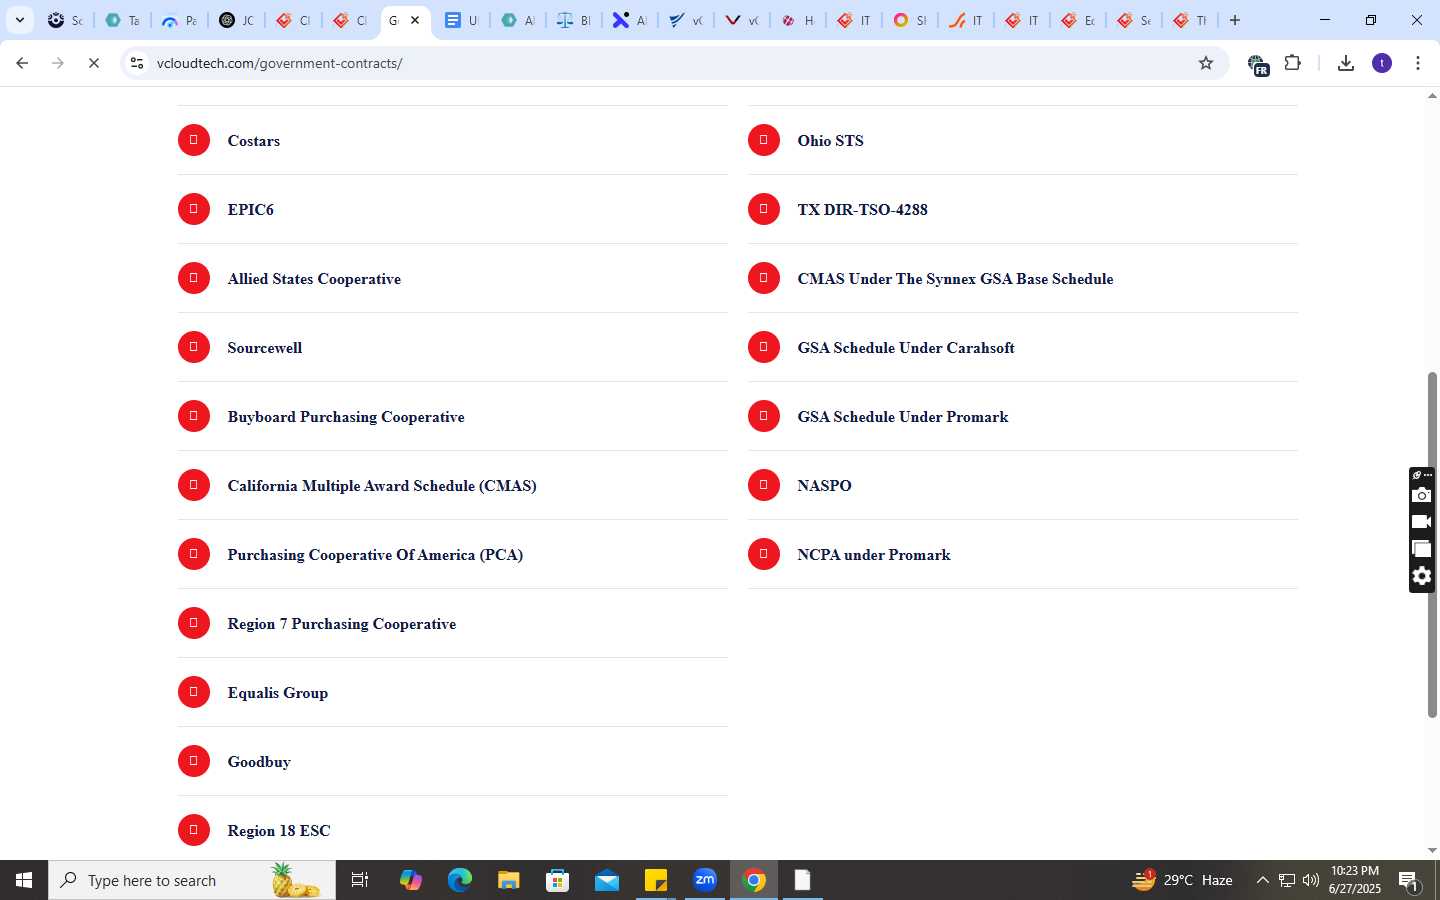The image size is (1440, 900).
Task: Switch to the 'Ec' browser tab
Action: point(1078,20)
